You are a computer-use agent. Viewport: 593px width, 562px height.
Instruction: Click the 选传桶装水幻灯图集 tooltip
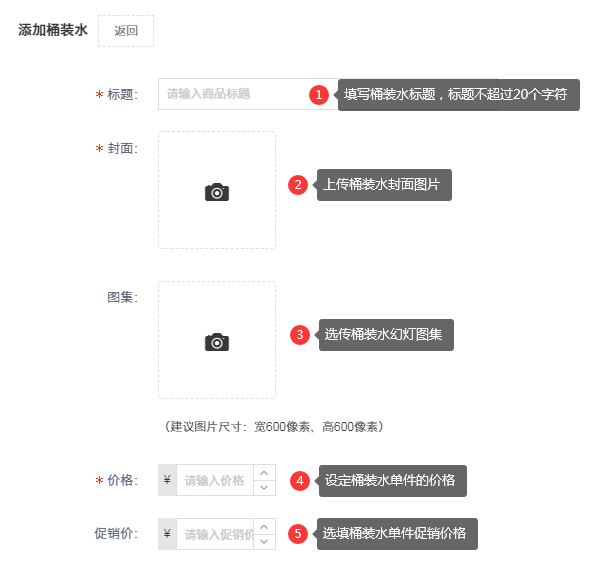pyautogui.click(x=386, y=335)
